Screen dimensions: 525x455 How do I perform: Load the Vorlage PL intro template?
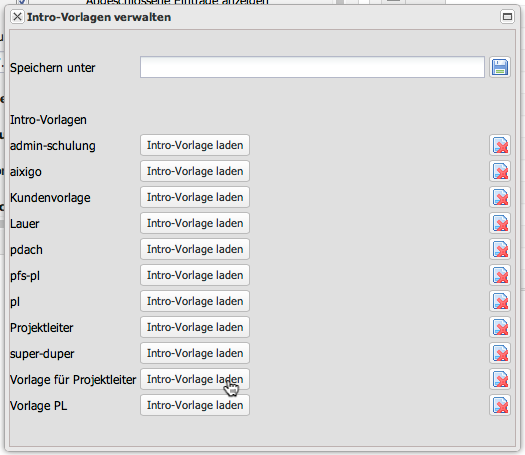coord(195,405)
